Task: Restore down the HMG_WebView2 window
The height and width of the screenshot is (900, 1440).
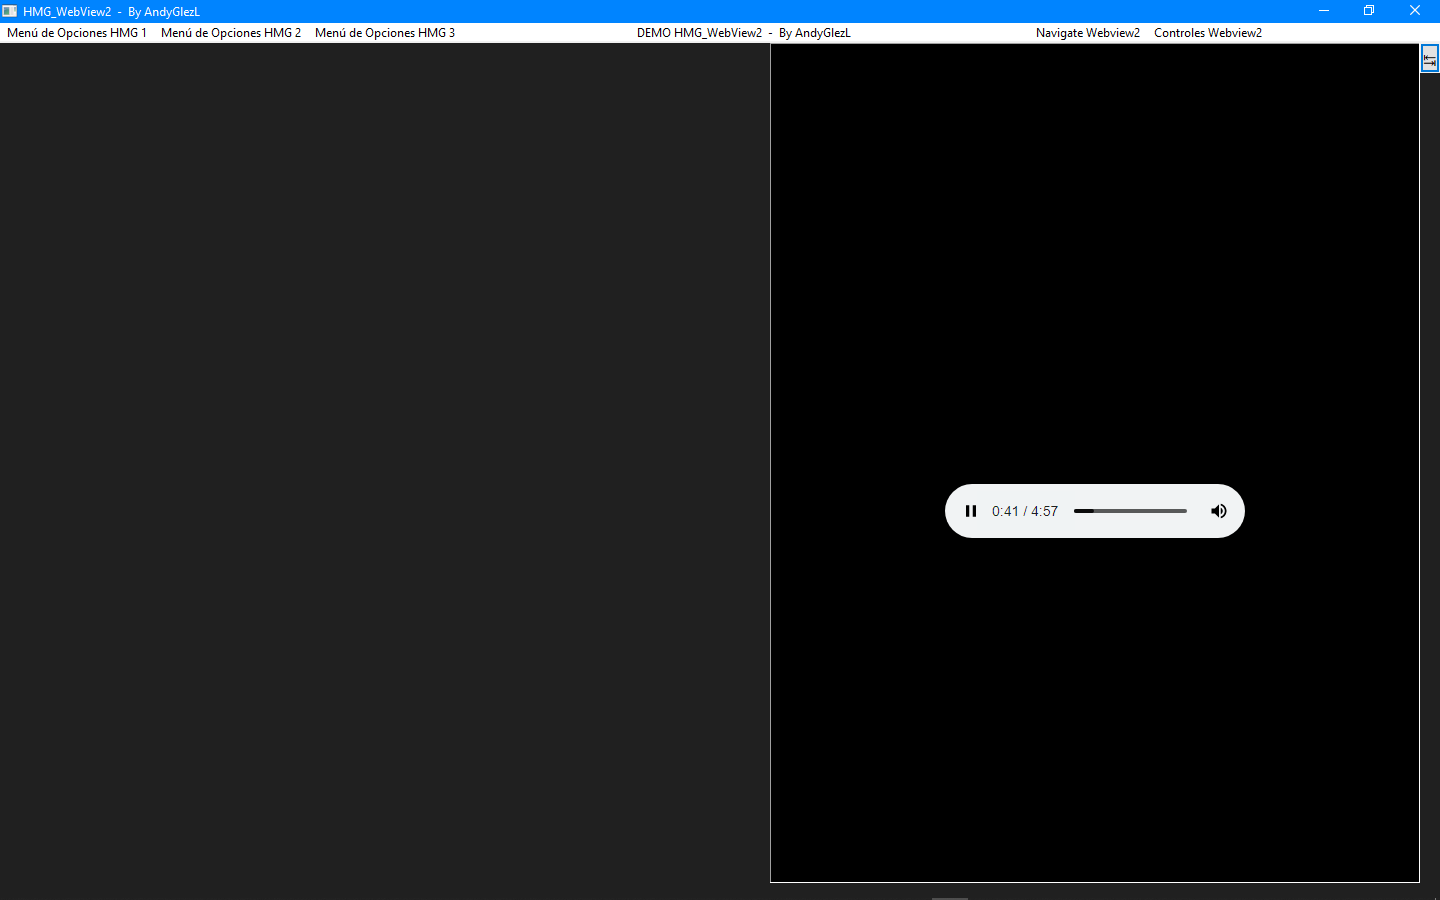Action: click(x=1369, y=11)
